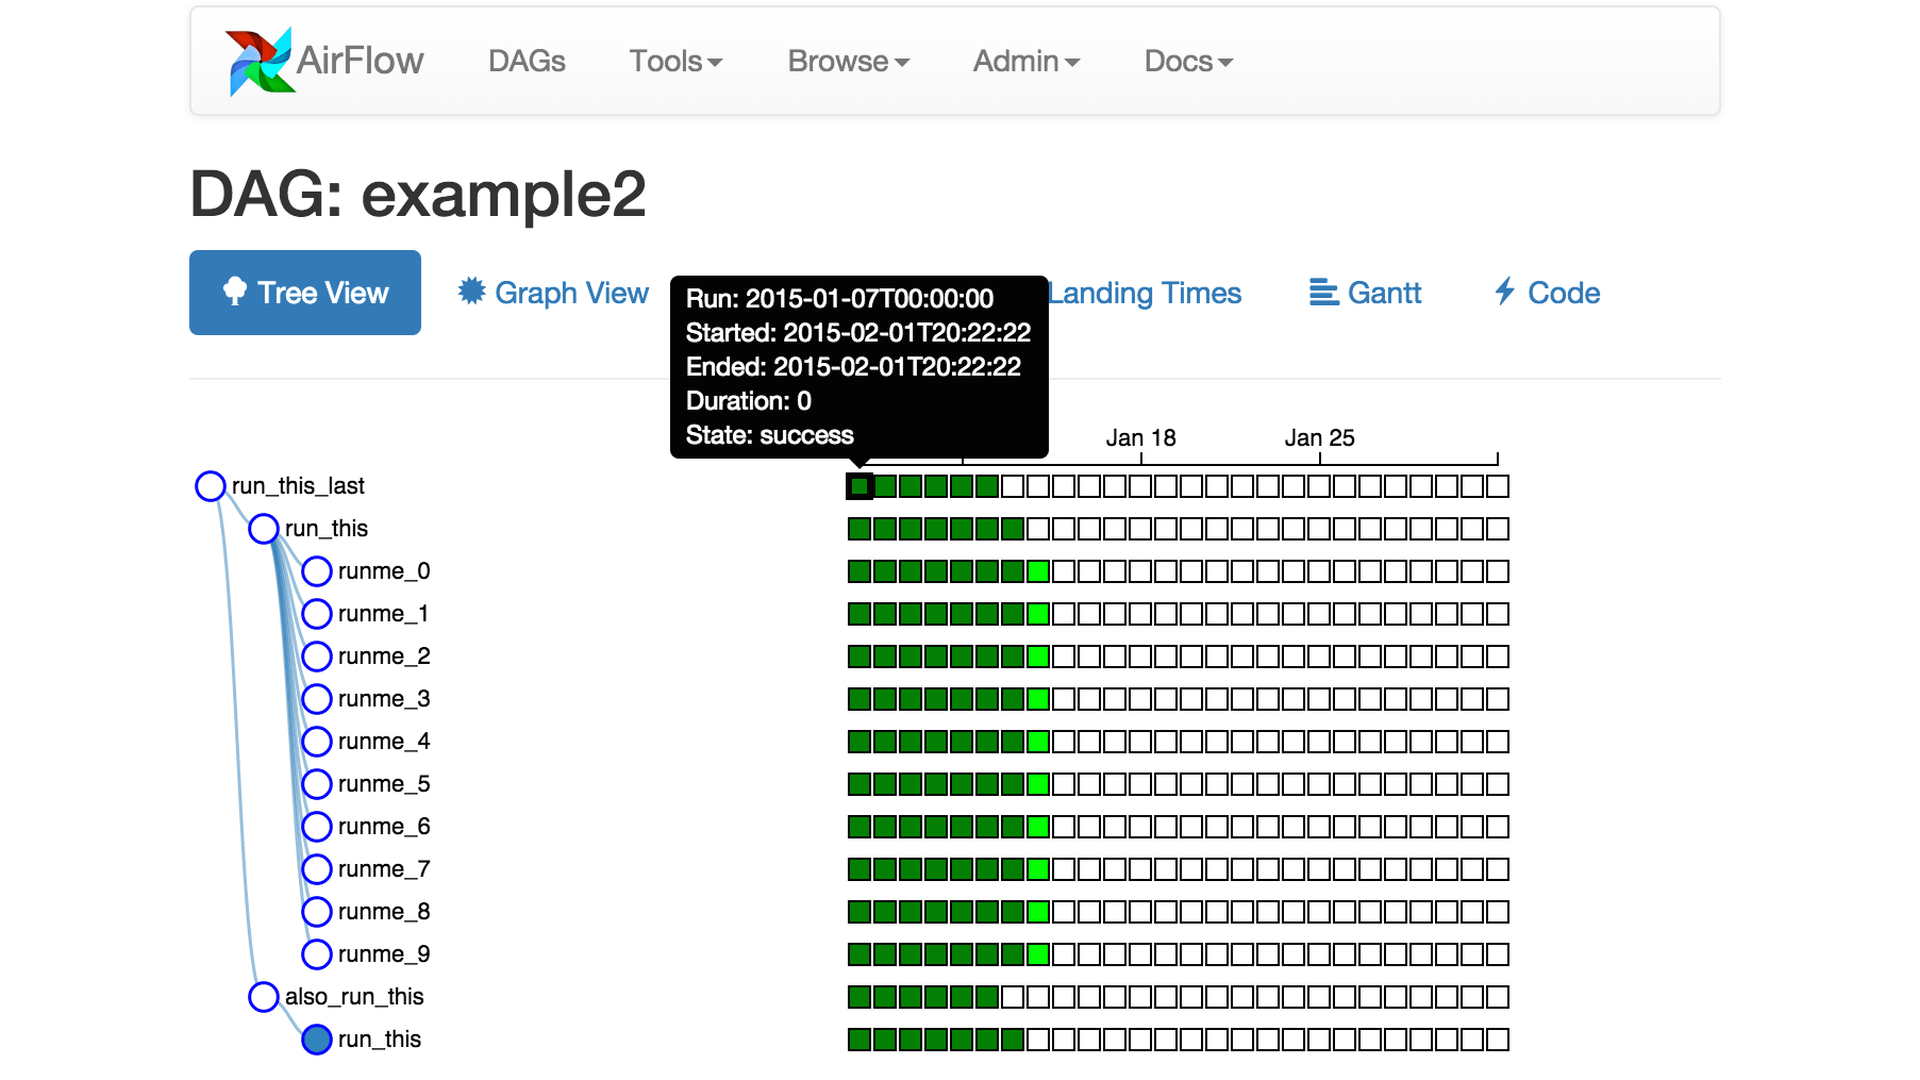1920x1080 pixels.
Task: Click the runme_0 node circle
Action: (317, 571)
